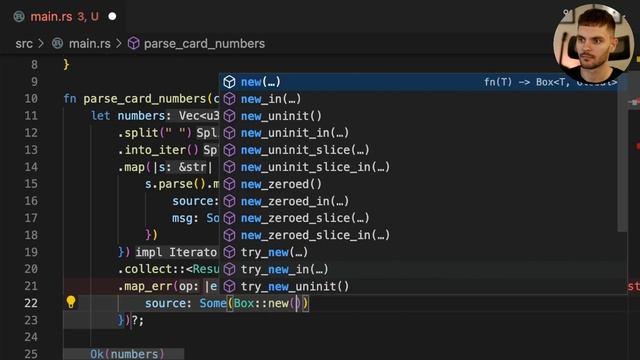Pick try_new(…) from the list
The image size is (640, 360).
click(420, 252)
